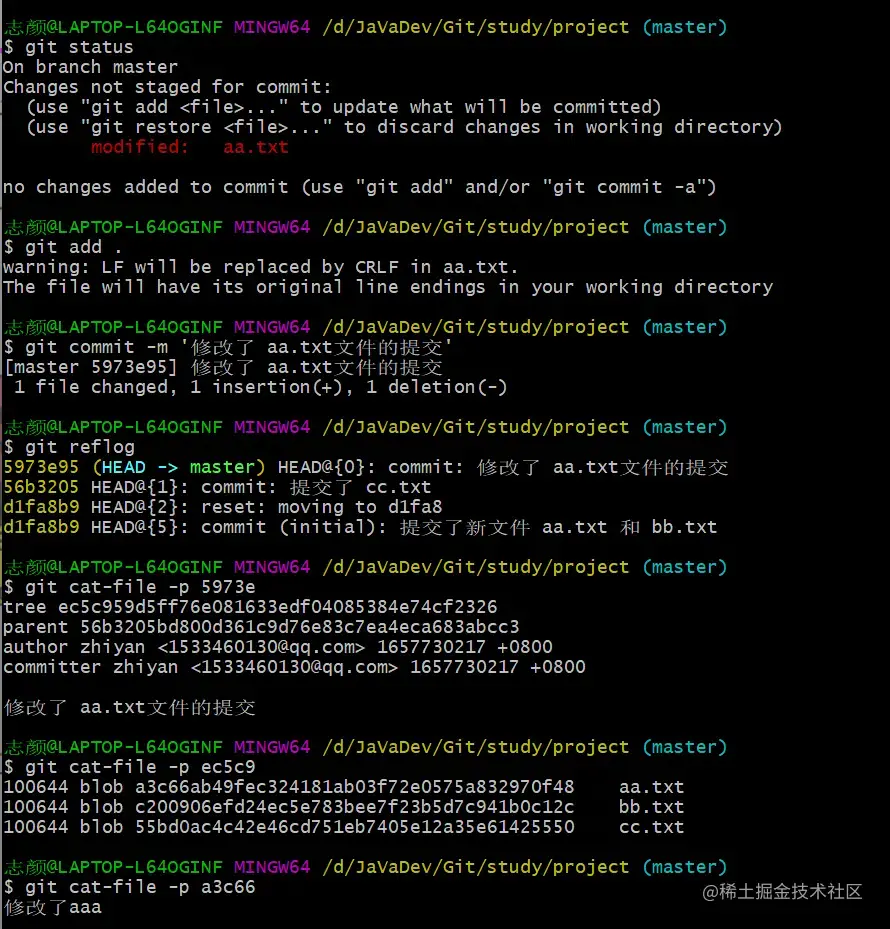Click the 'git reflog' command
This screenshot has height=929, width=890.
tap(79, 447)
